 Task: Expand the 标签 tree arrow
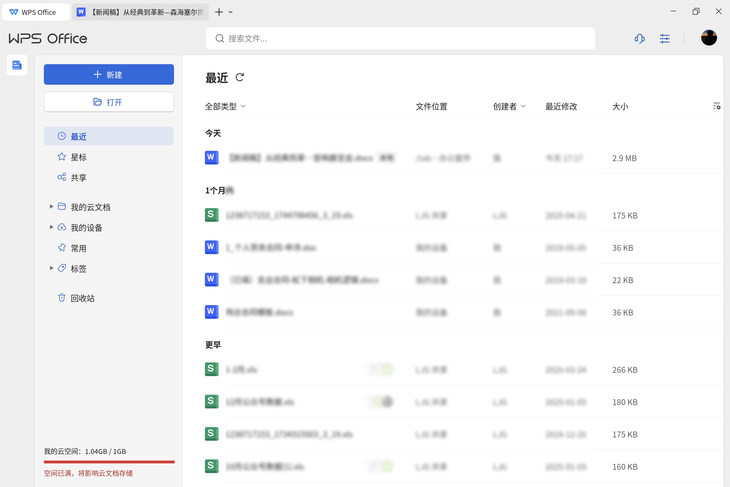pos(51,268)
